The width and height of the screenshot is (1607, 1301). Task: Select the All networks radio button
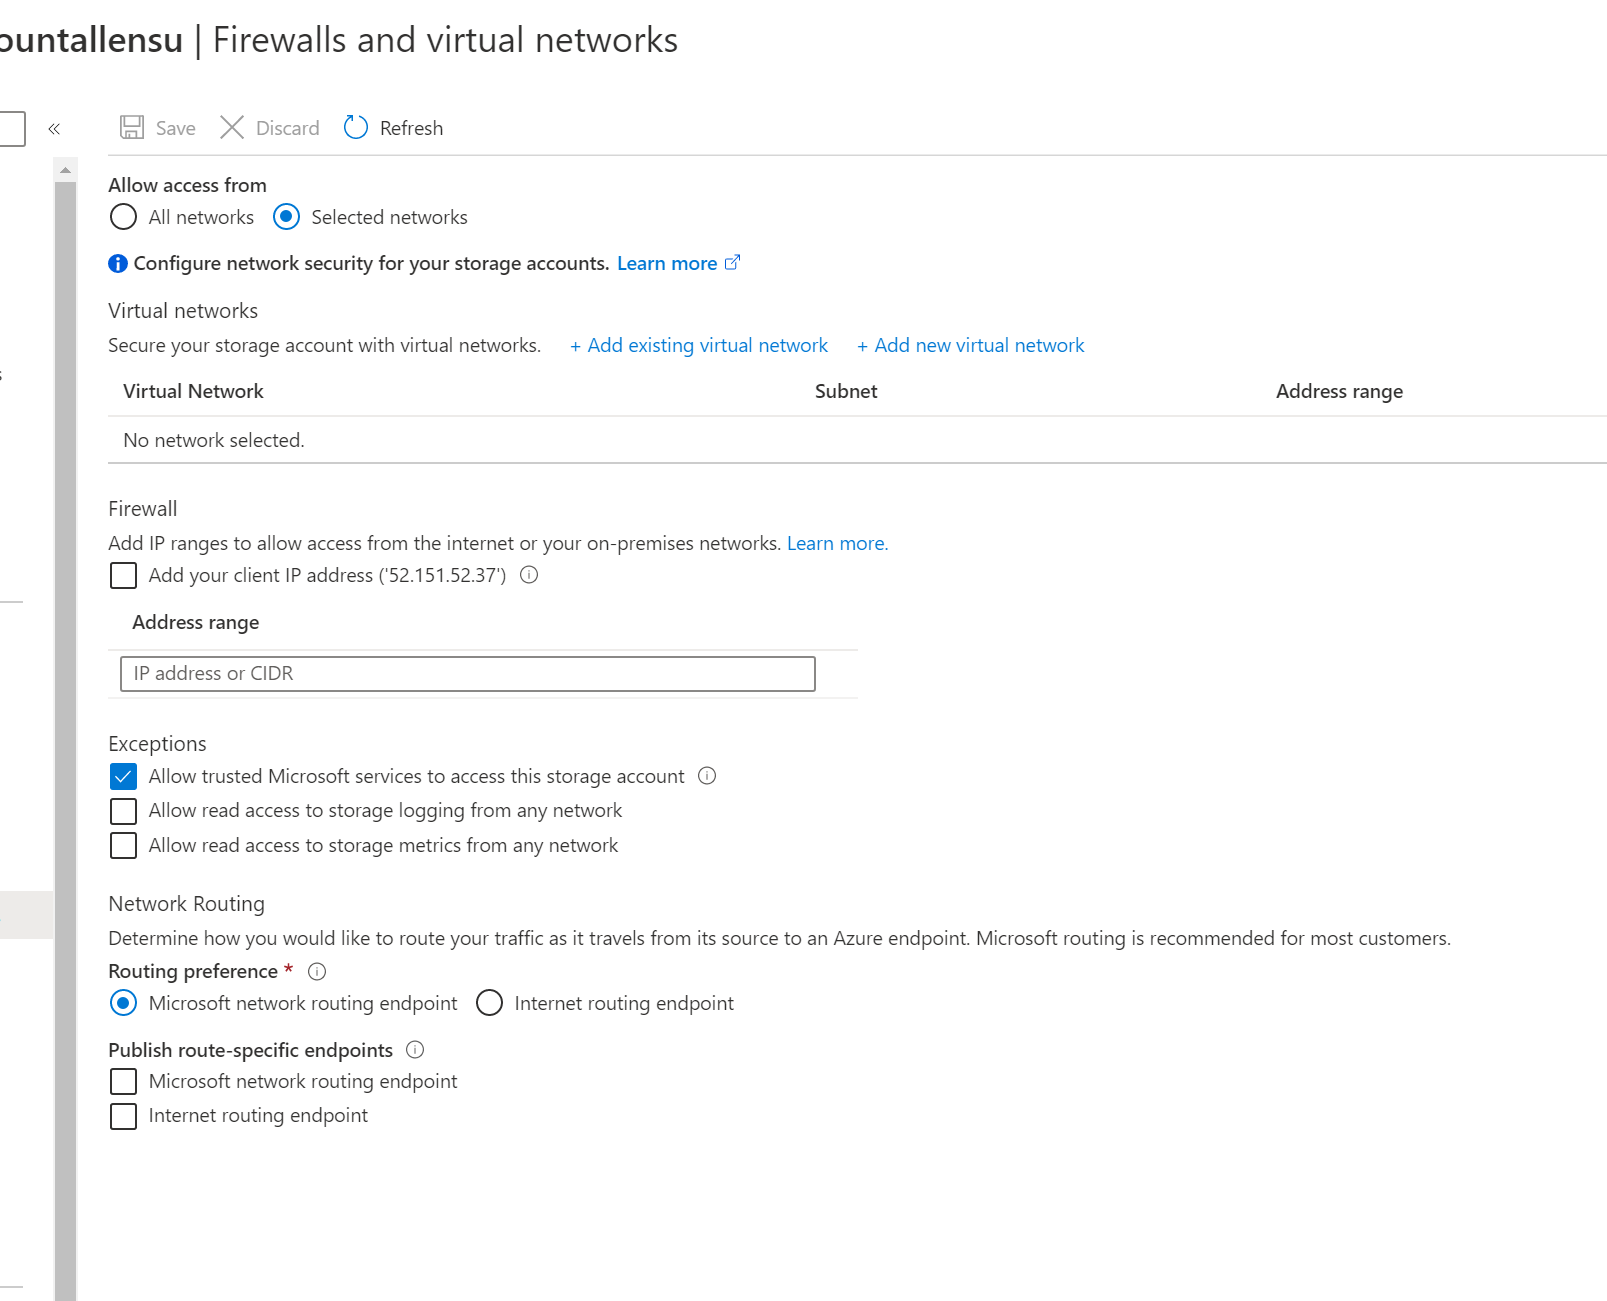(122, 217)
